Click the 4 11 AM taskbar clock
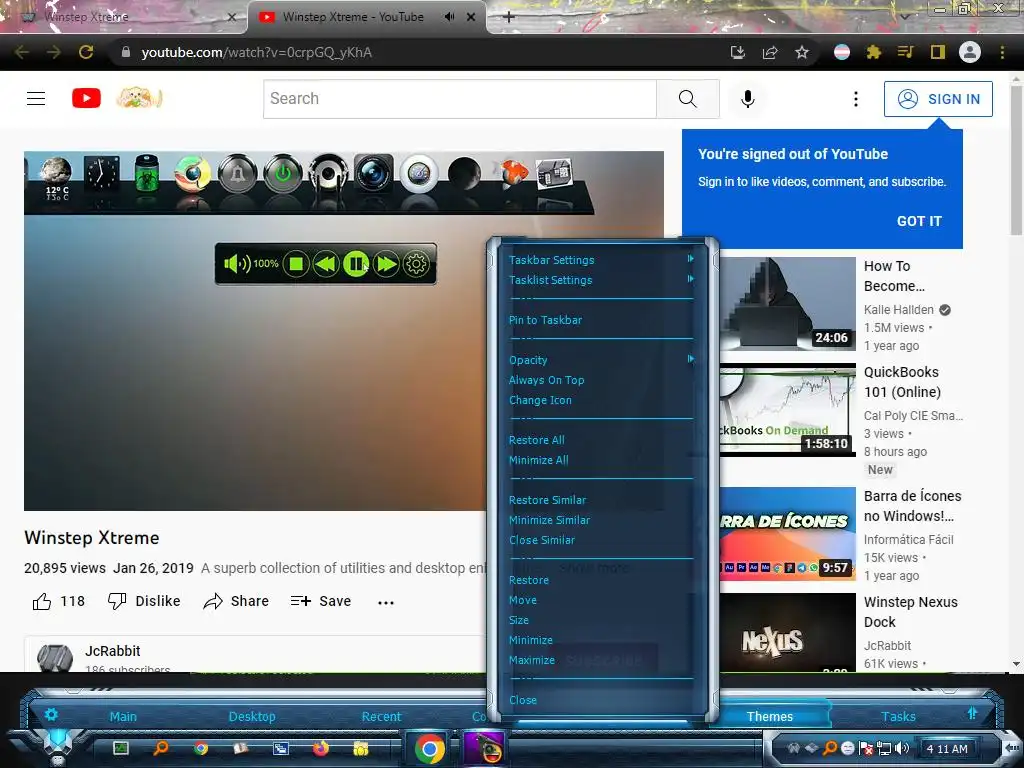Image resolution: width=1024 pixels, height=768 pixels. point(947,748)
